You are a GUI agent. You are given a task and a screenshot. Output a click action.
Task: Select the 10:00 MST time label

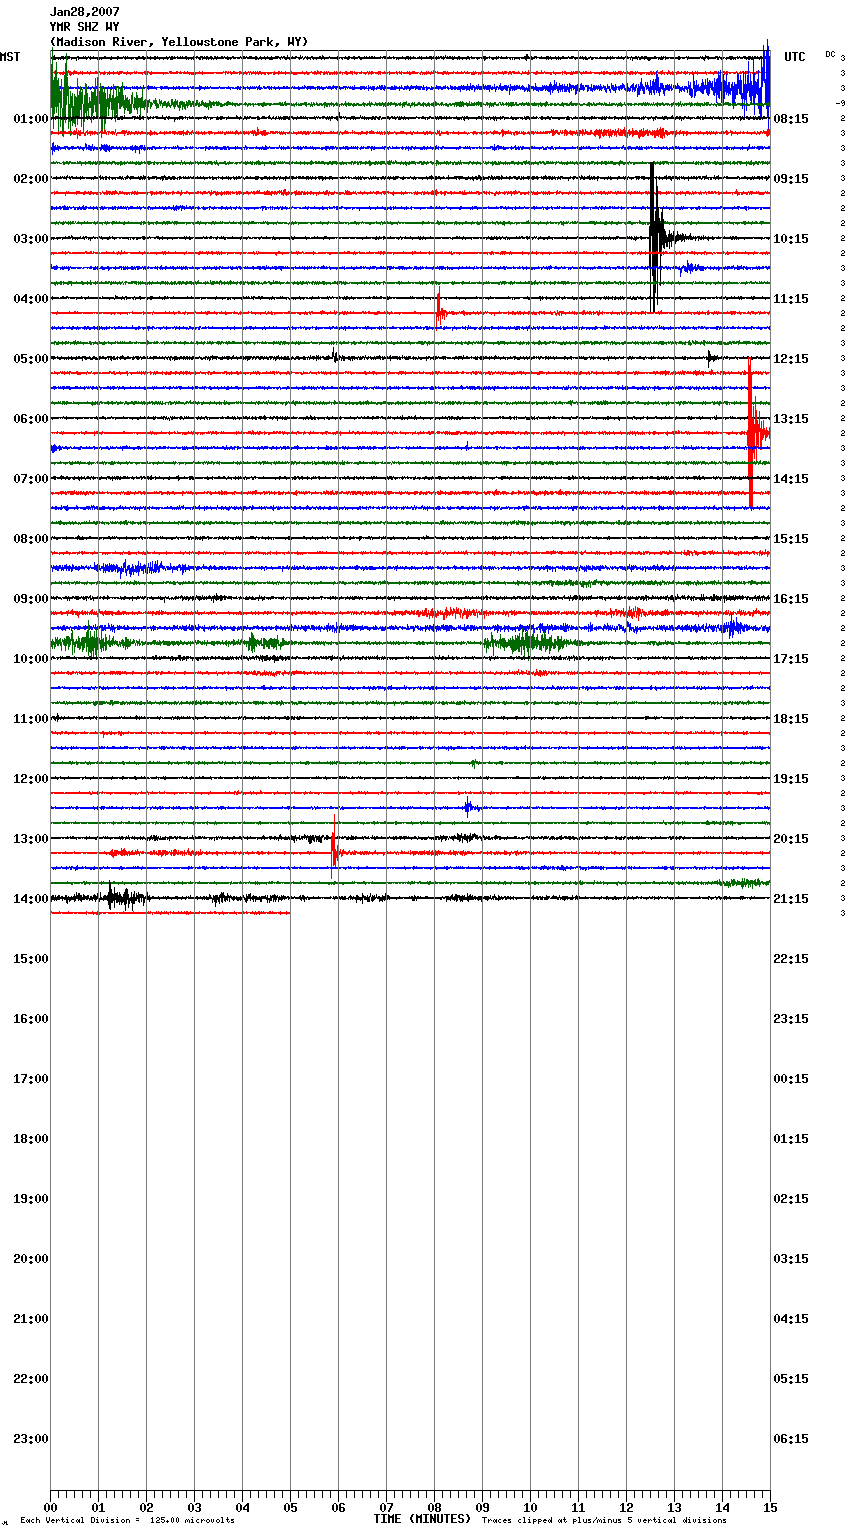click(x=31, y=659)
